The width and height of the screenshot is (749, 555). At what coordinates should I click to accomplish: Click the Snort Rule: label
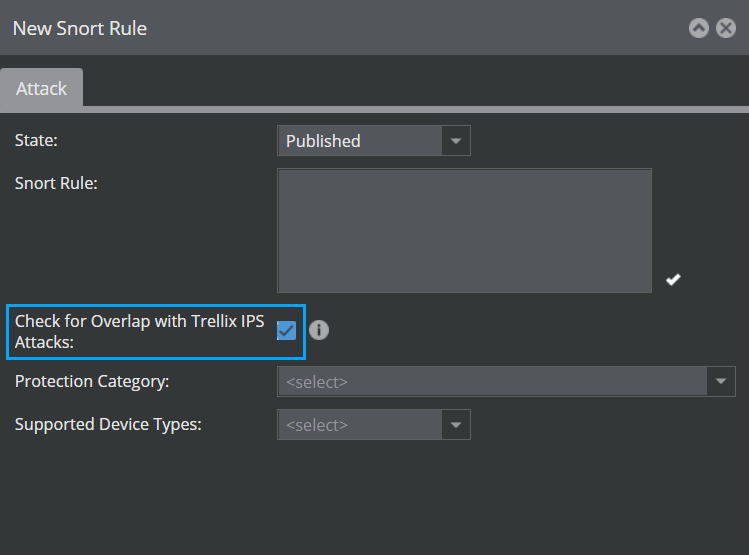(x=56, y=183)
